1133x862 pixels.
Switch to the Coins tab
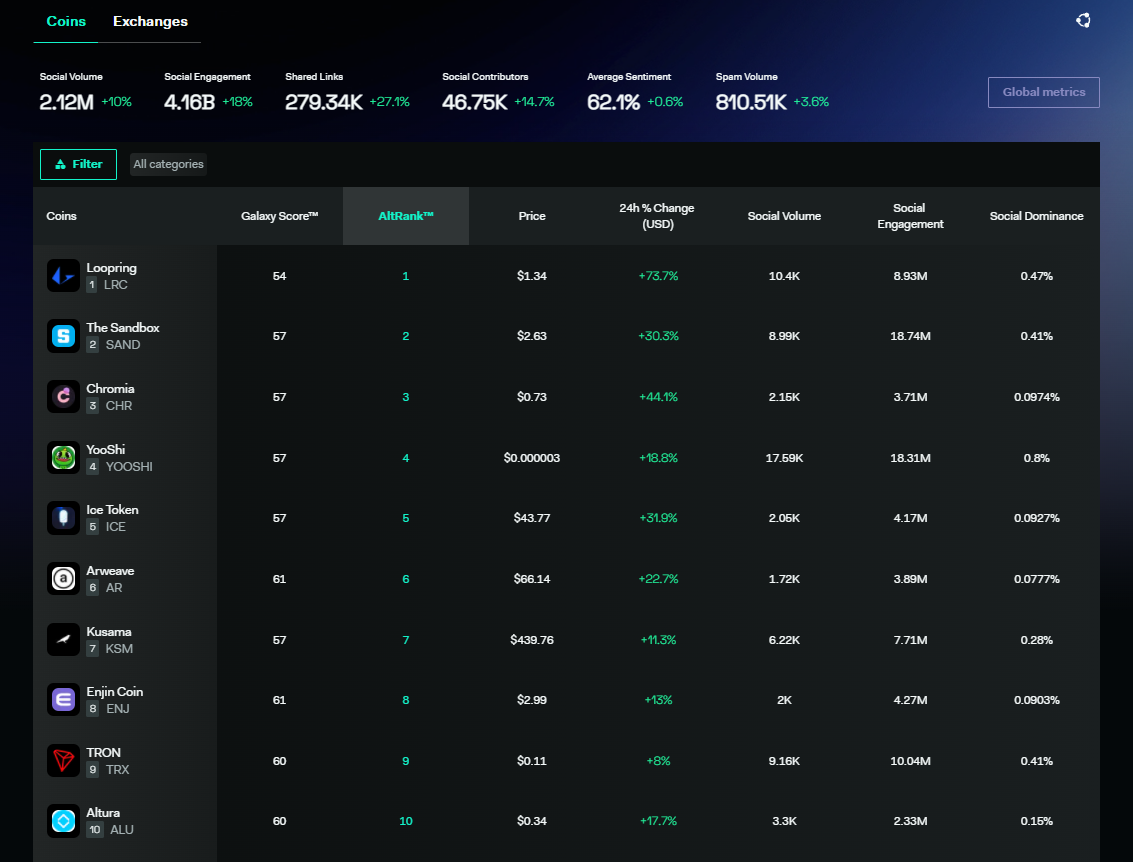(66, 22)
